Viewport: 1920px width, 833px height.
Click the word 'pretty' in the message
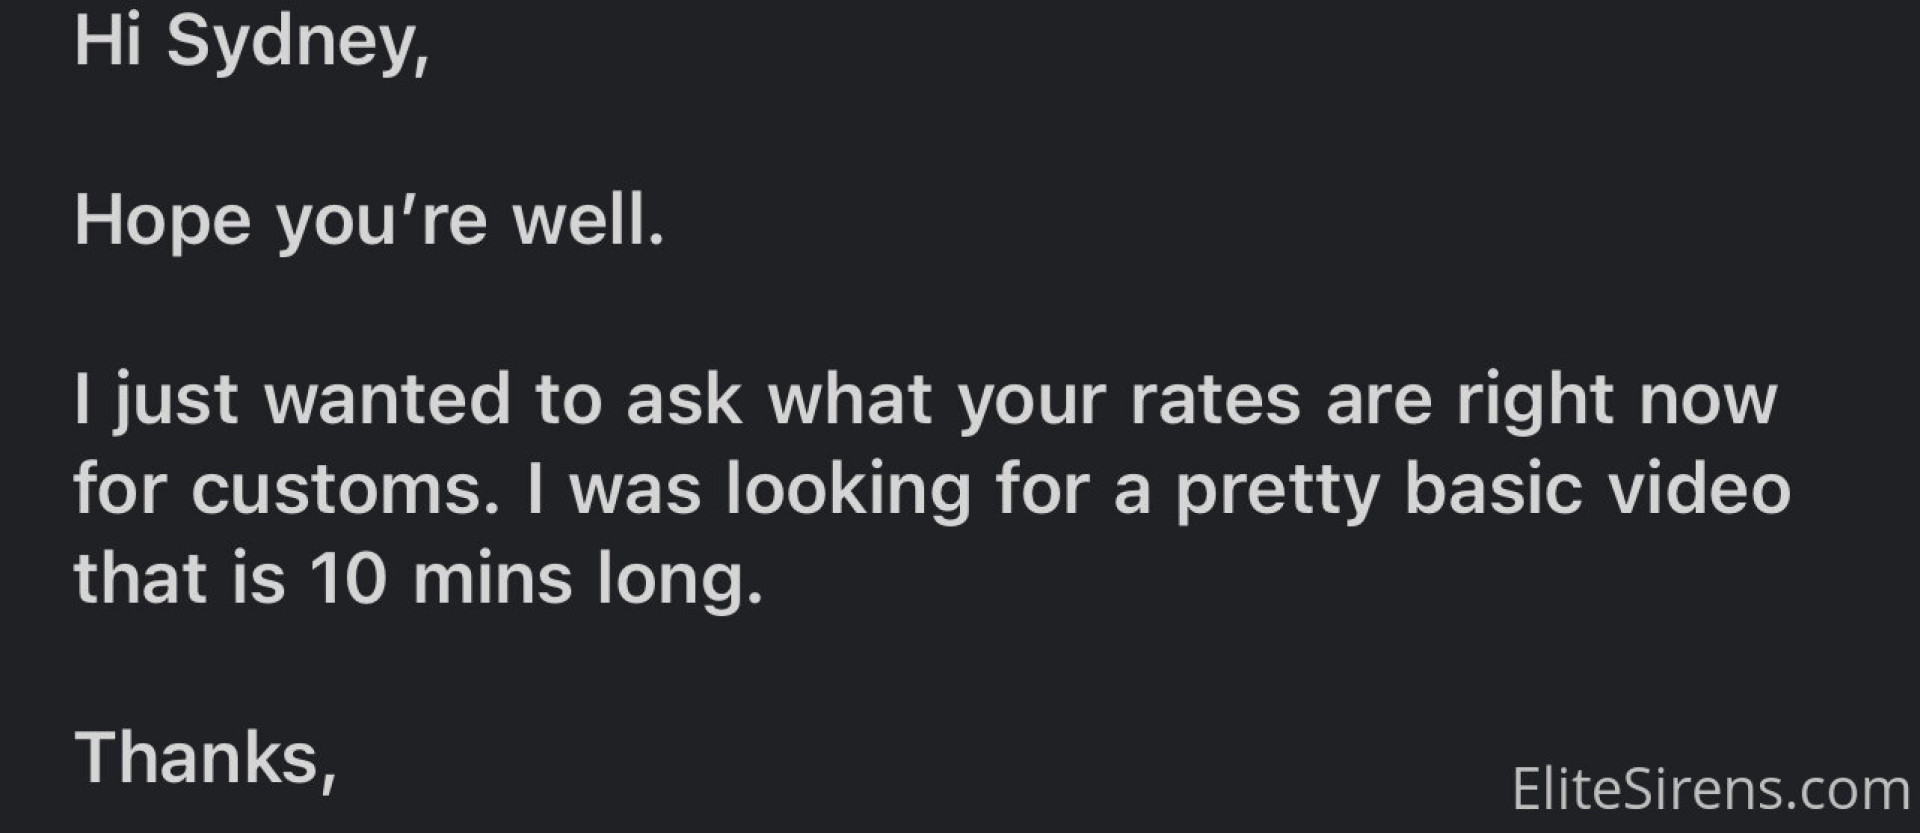click(1277, 490)
